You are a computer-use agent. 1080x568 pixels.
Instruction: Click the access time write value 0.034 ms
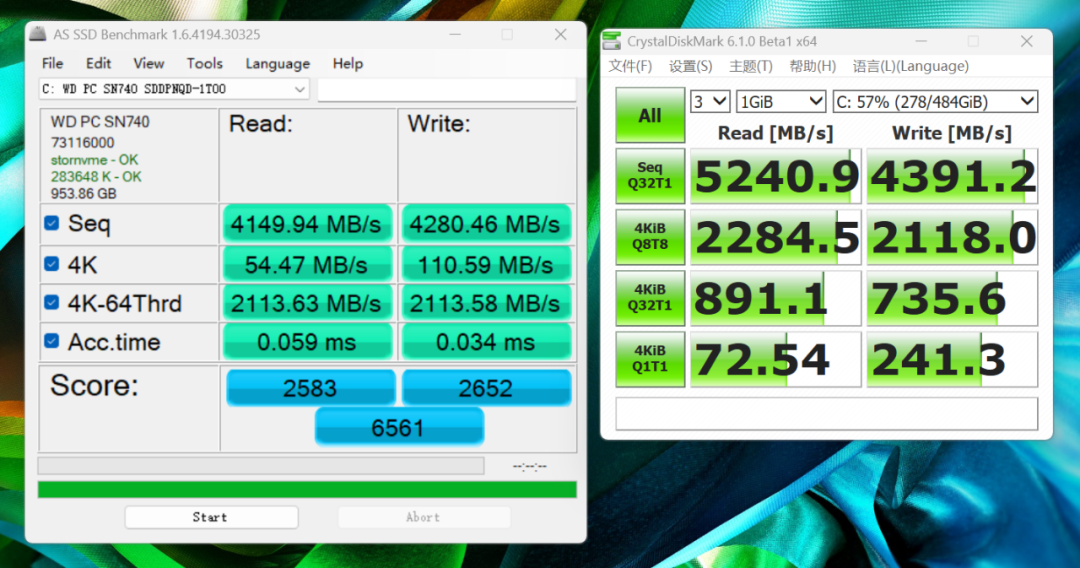click(486, 342)
